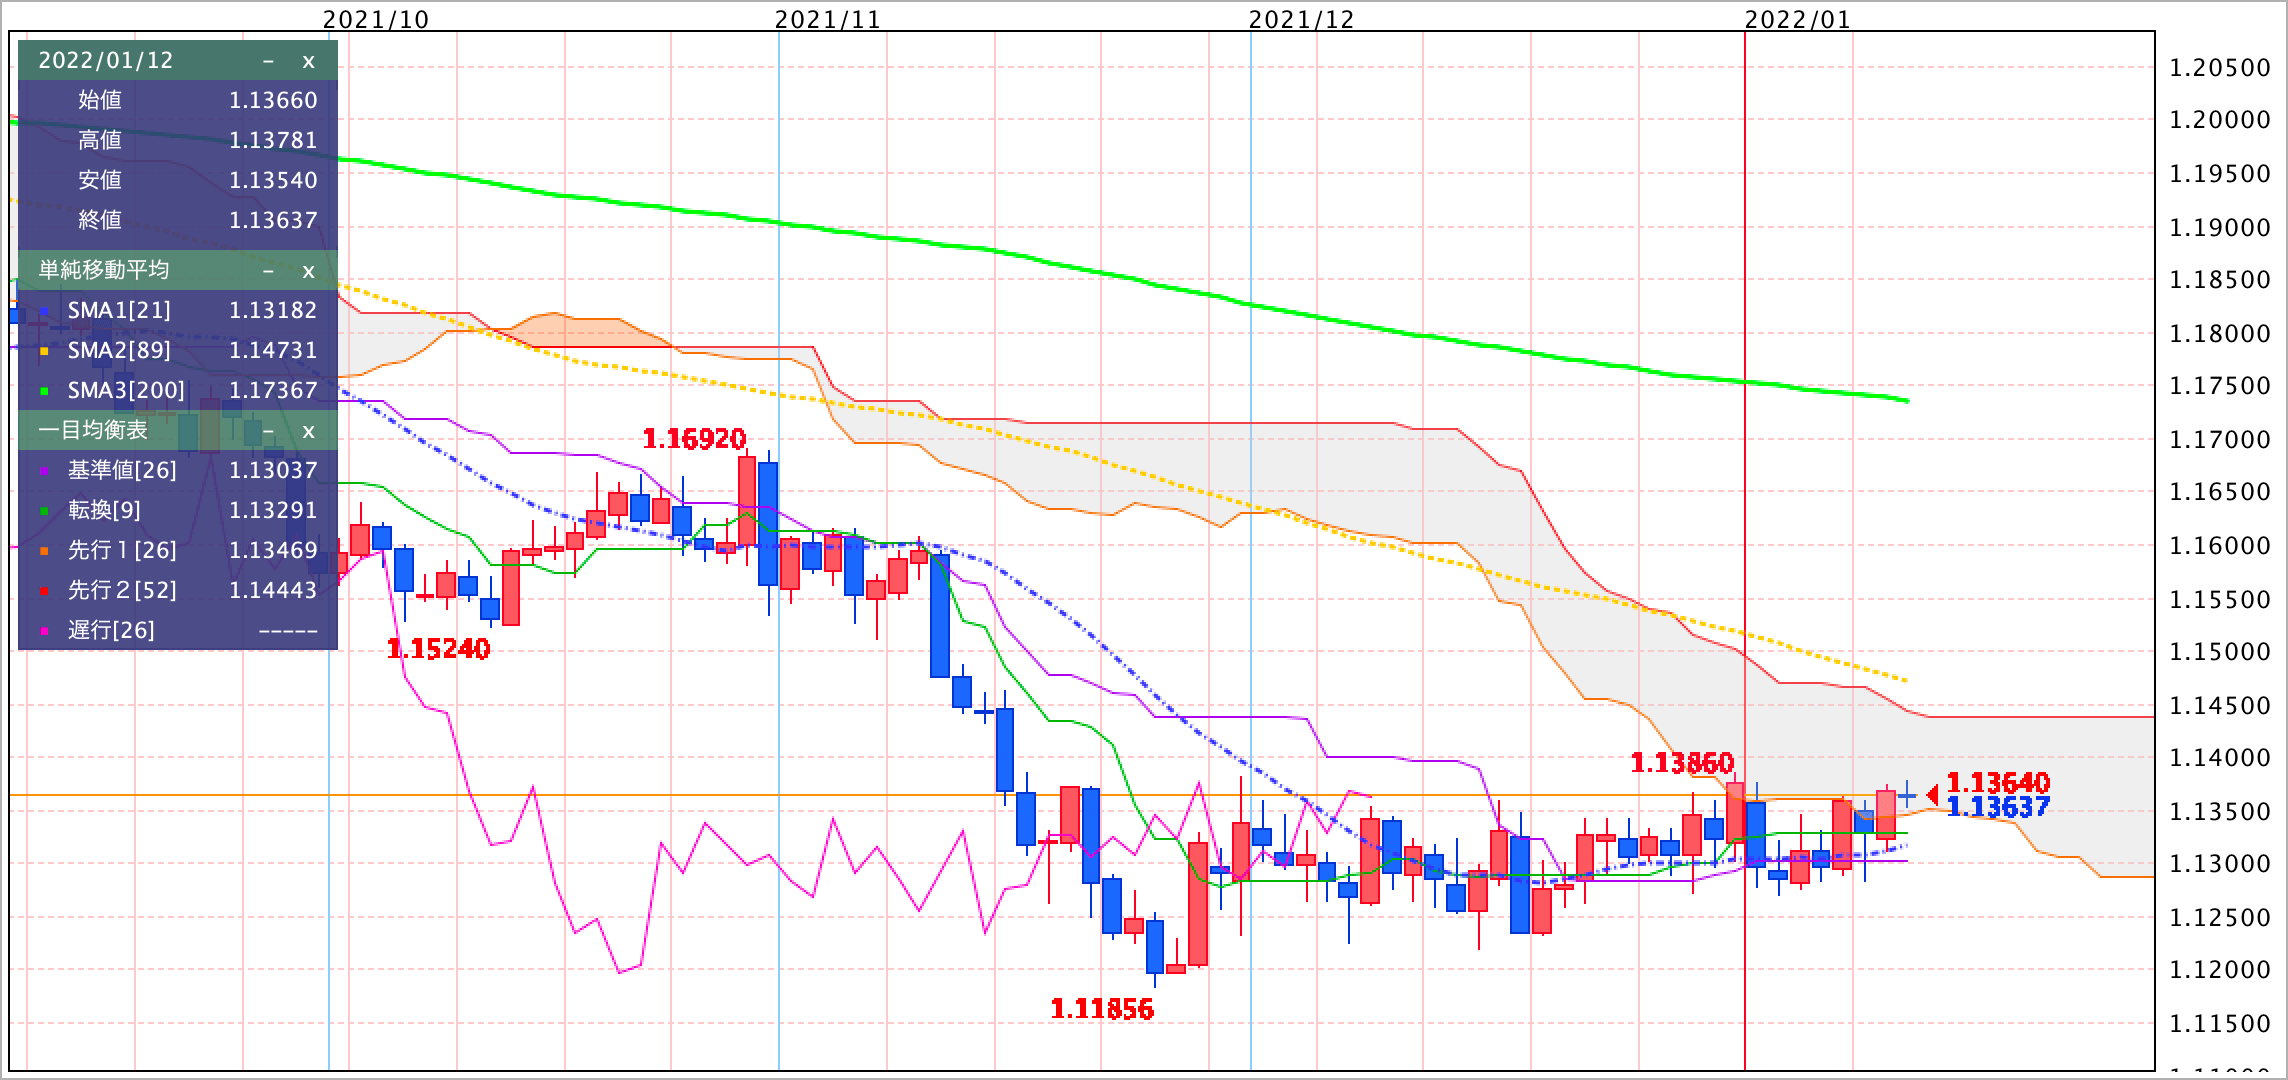The image size is (2288, 1080).
Task: Click the SMA2[89] value 1.14731
Action: point(273,350)
